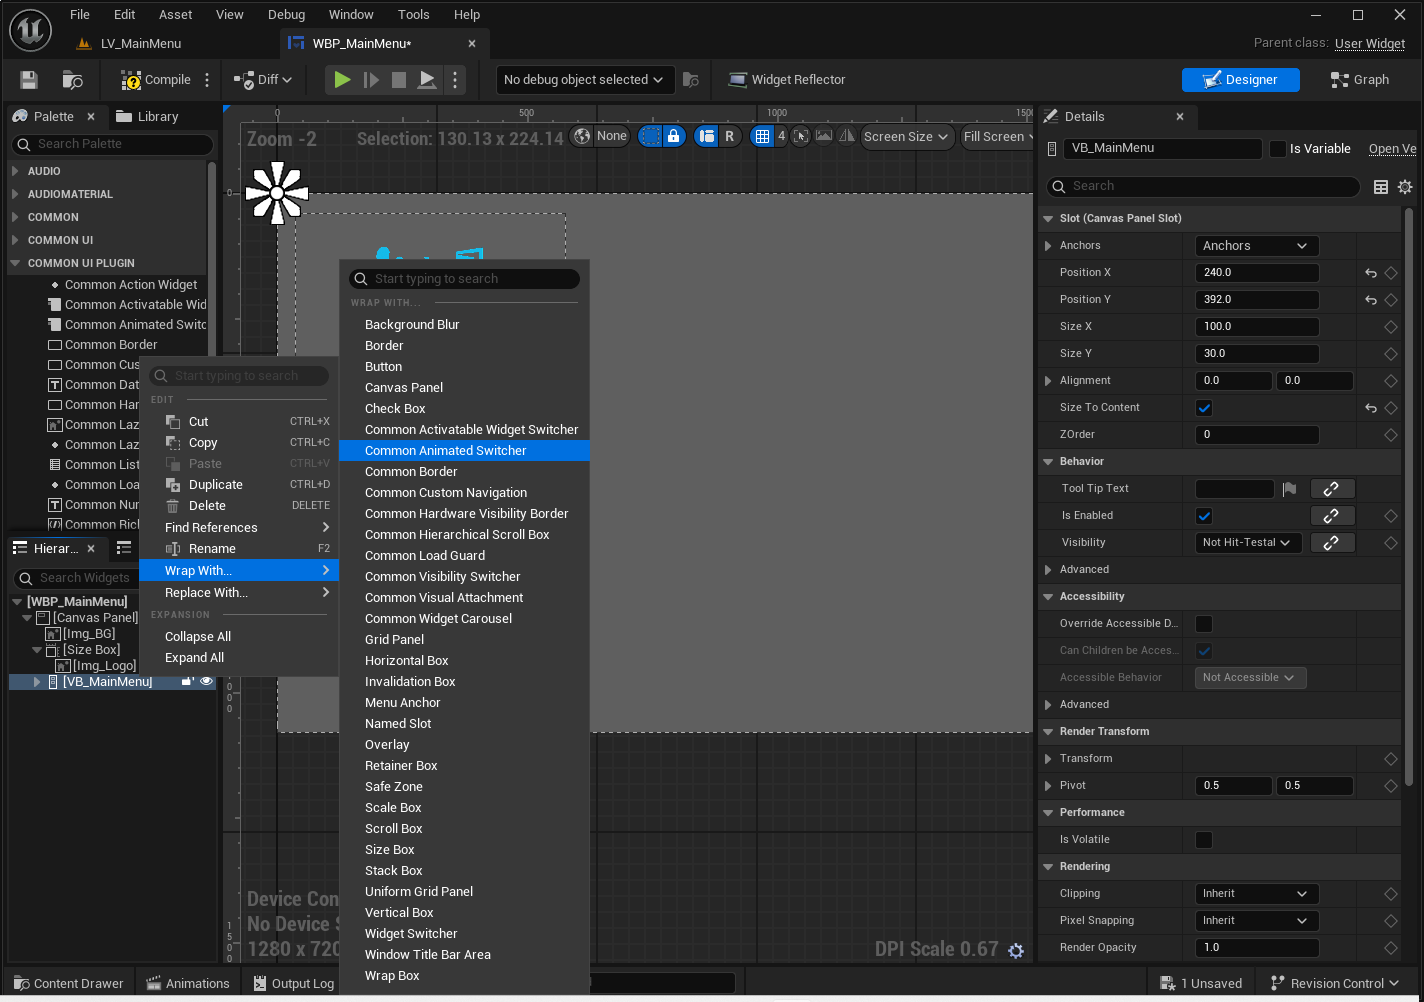This screenshot has height=1002, width=1424.
Task: Compile the widget blueprint
Action: (x=156, y=80)
